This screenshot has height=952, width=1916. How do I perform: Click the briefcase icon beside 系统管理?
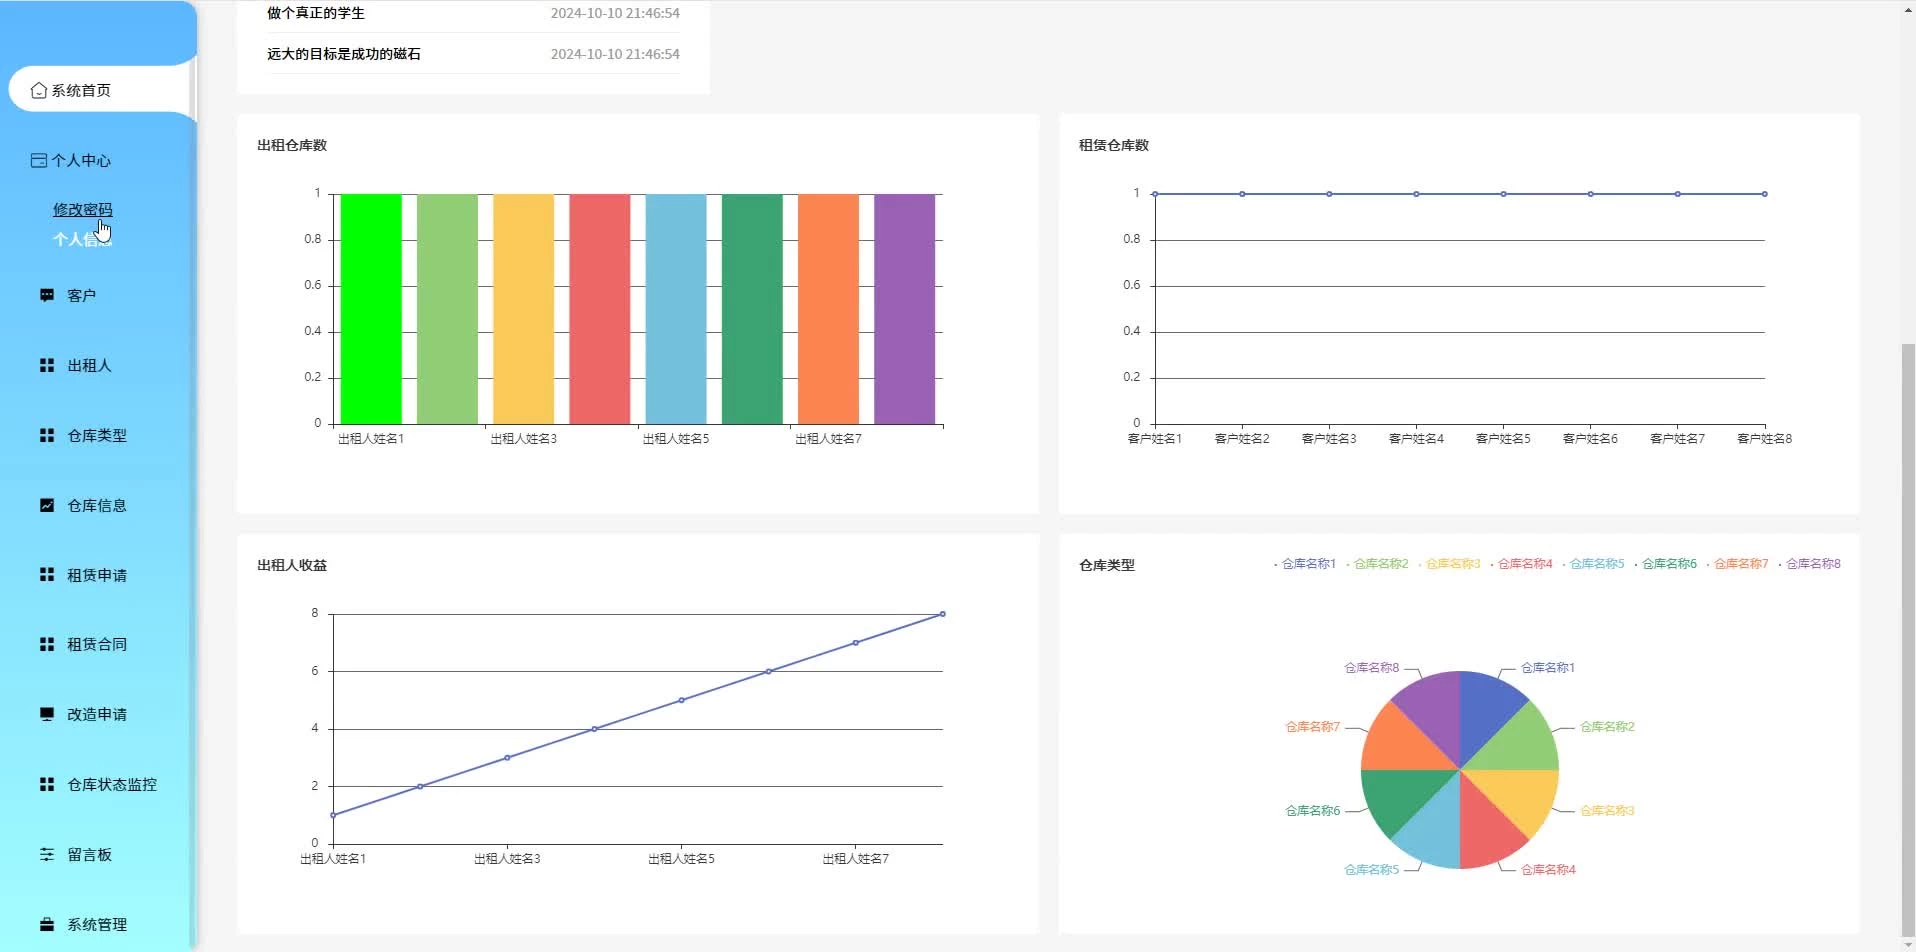click(47, 925)
